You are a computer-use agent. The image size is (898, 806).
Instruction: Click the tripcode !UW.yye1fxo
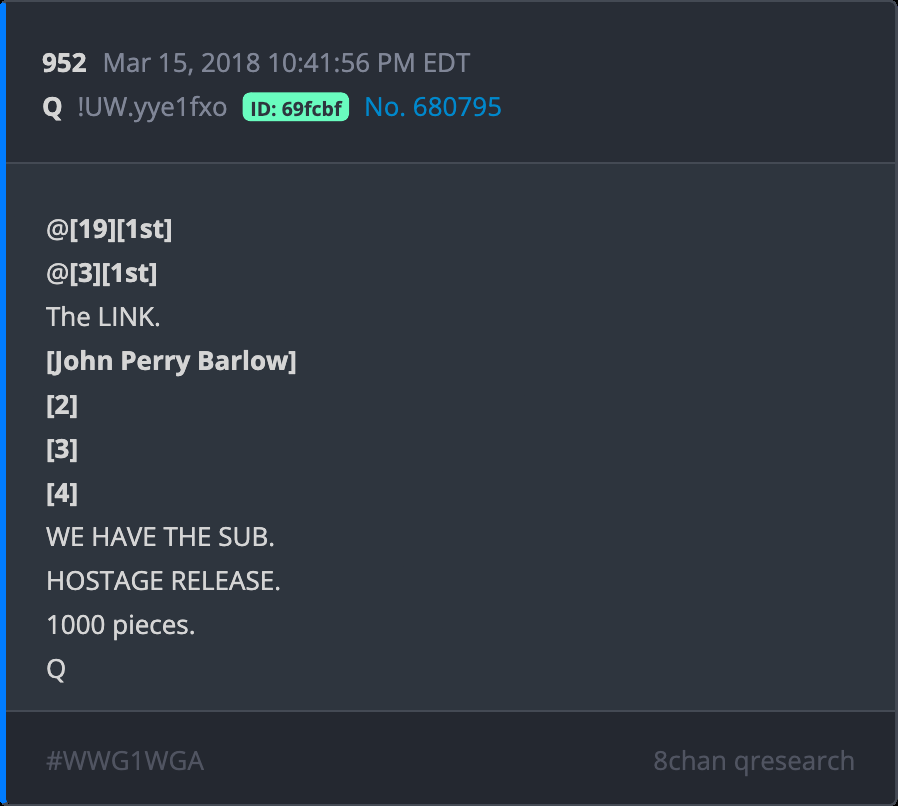pyautogui.click(x=152, y=108)
